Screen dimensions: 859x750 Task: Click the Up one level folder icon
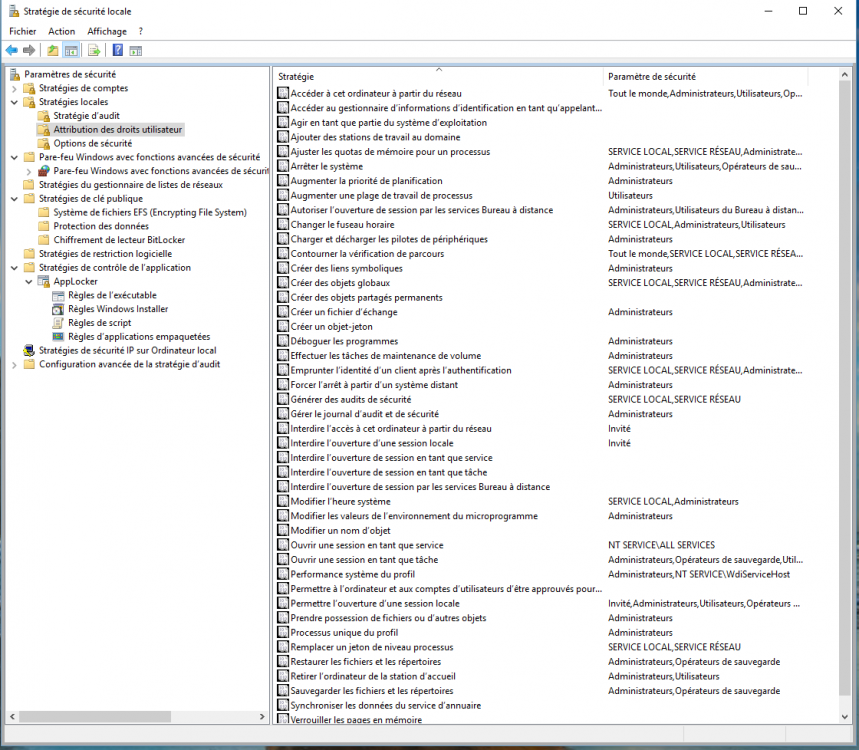53,50
